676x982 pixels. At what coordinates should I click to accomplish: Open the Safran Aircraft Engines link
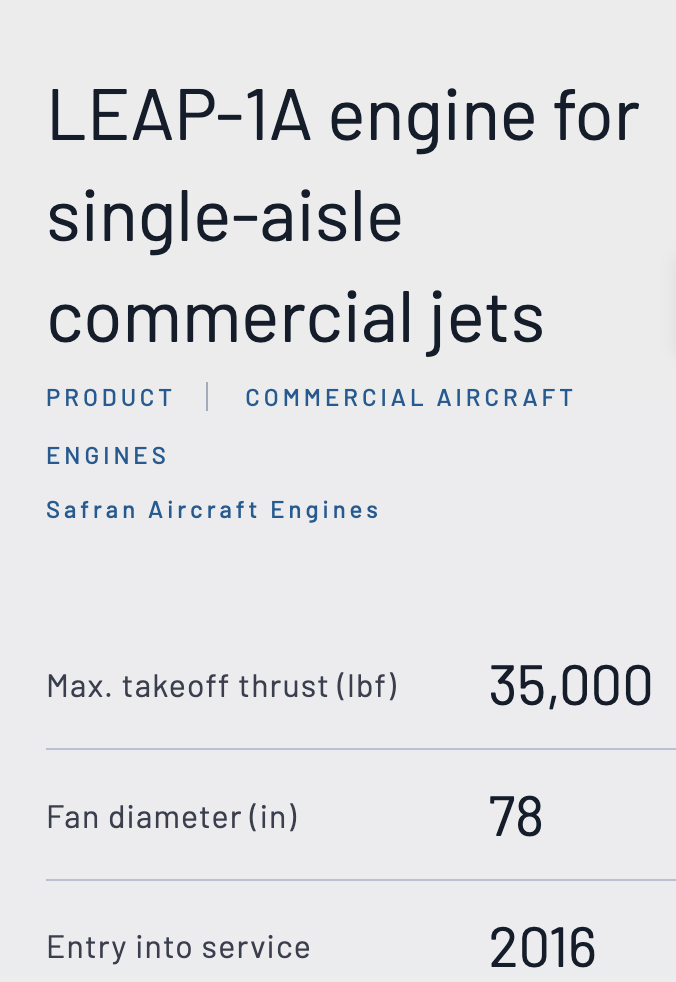212,510
